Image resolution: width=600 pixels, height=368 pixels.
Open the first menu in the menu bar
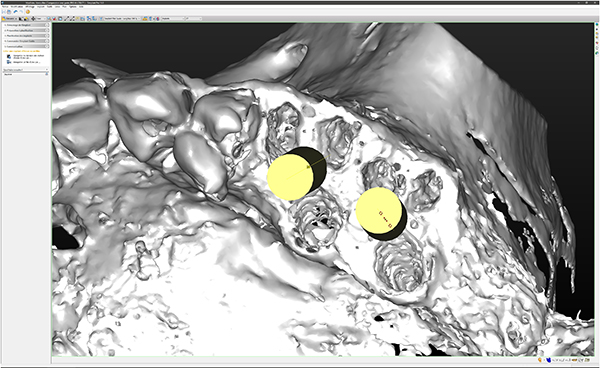[5, 7]
